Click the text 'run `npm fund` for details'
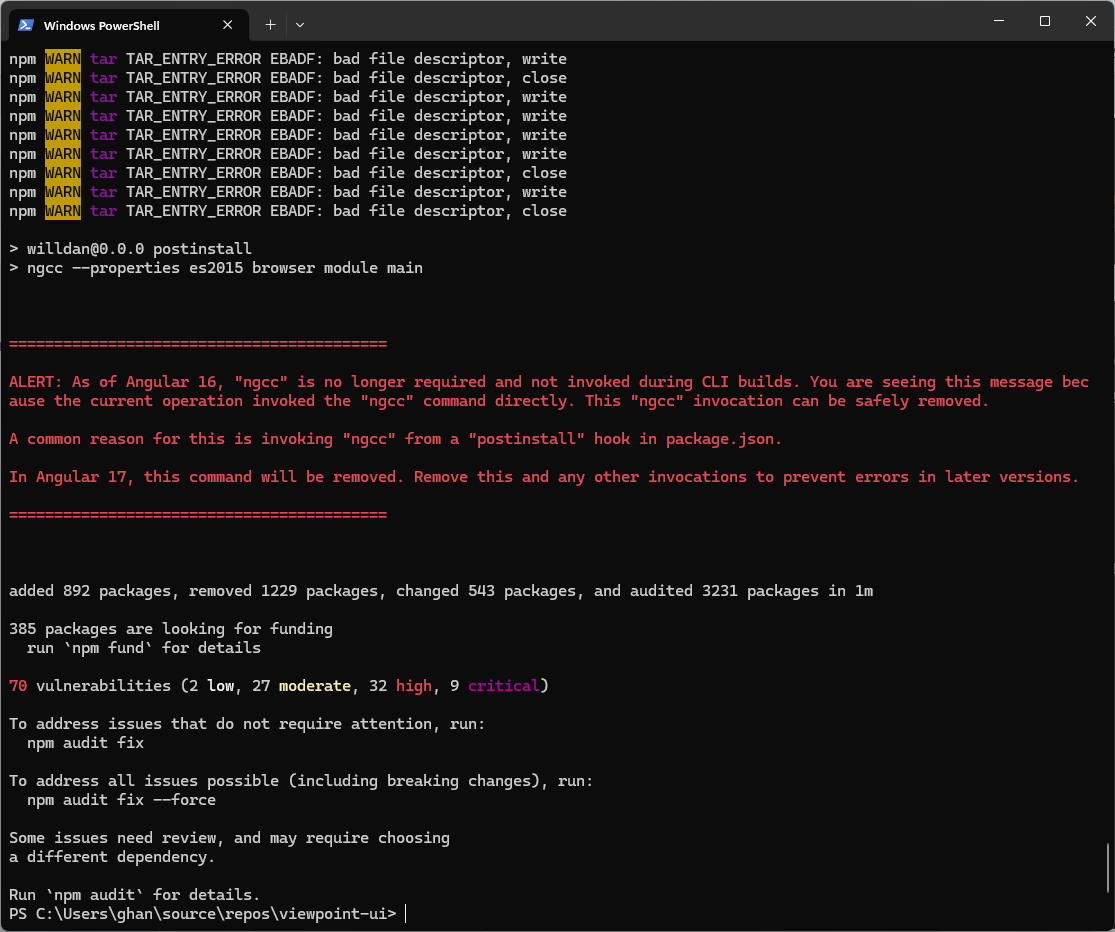This screenshot has height=932, width=1115. 144,648
